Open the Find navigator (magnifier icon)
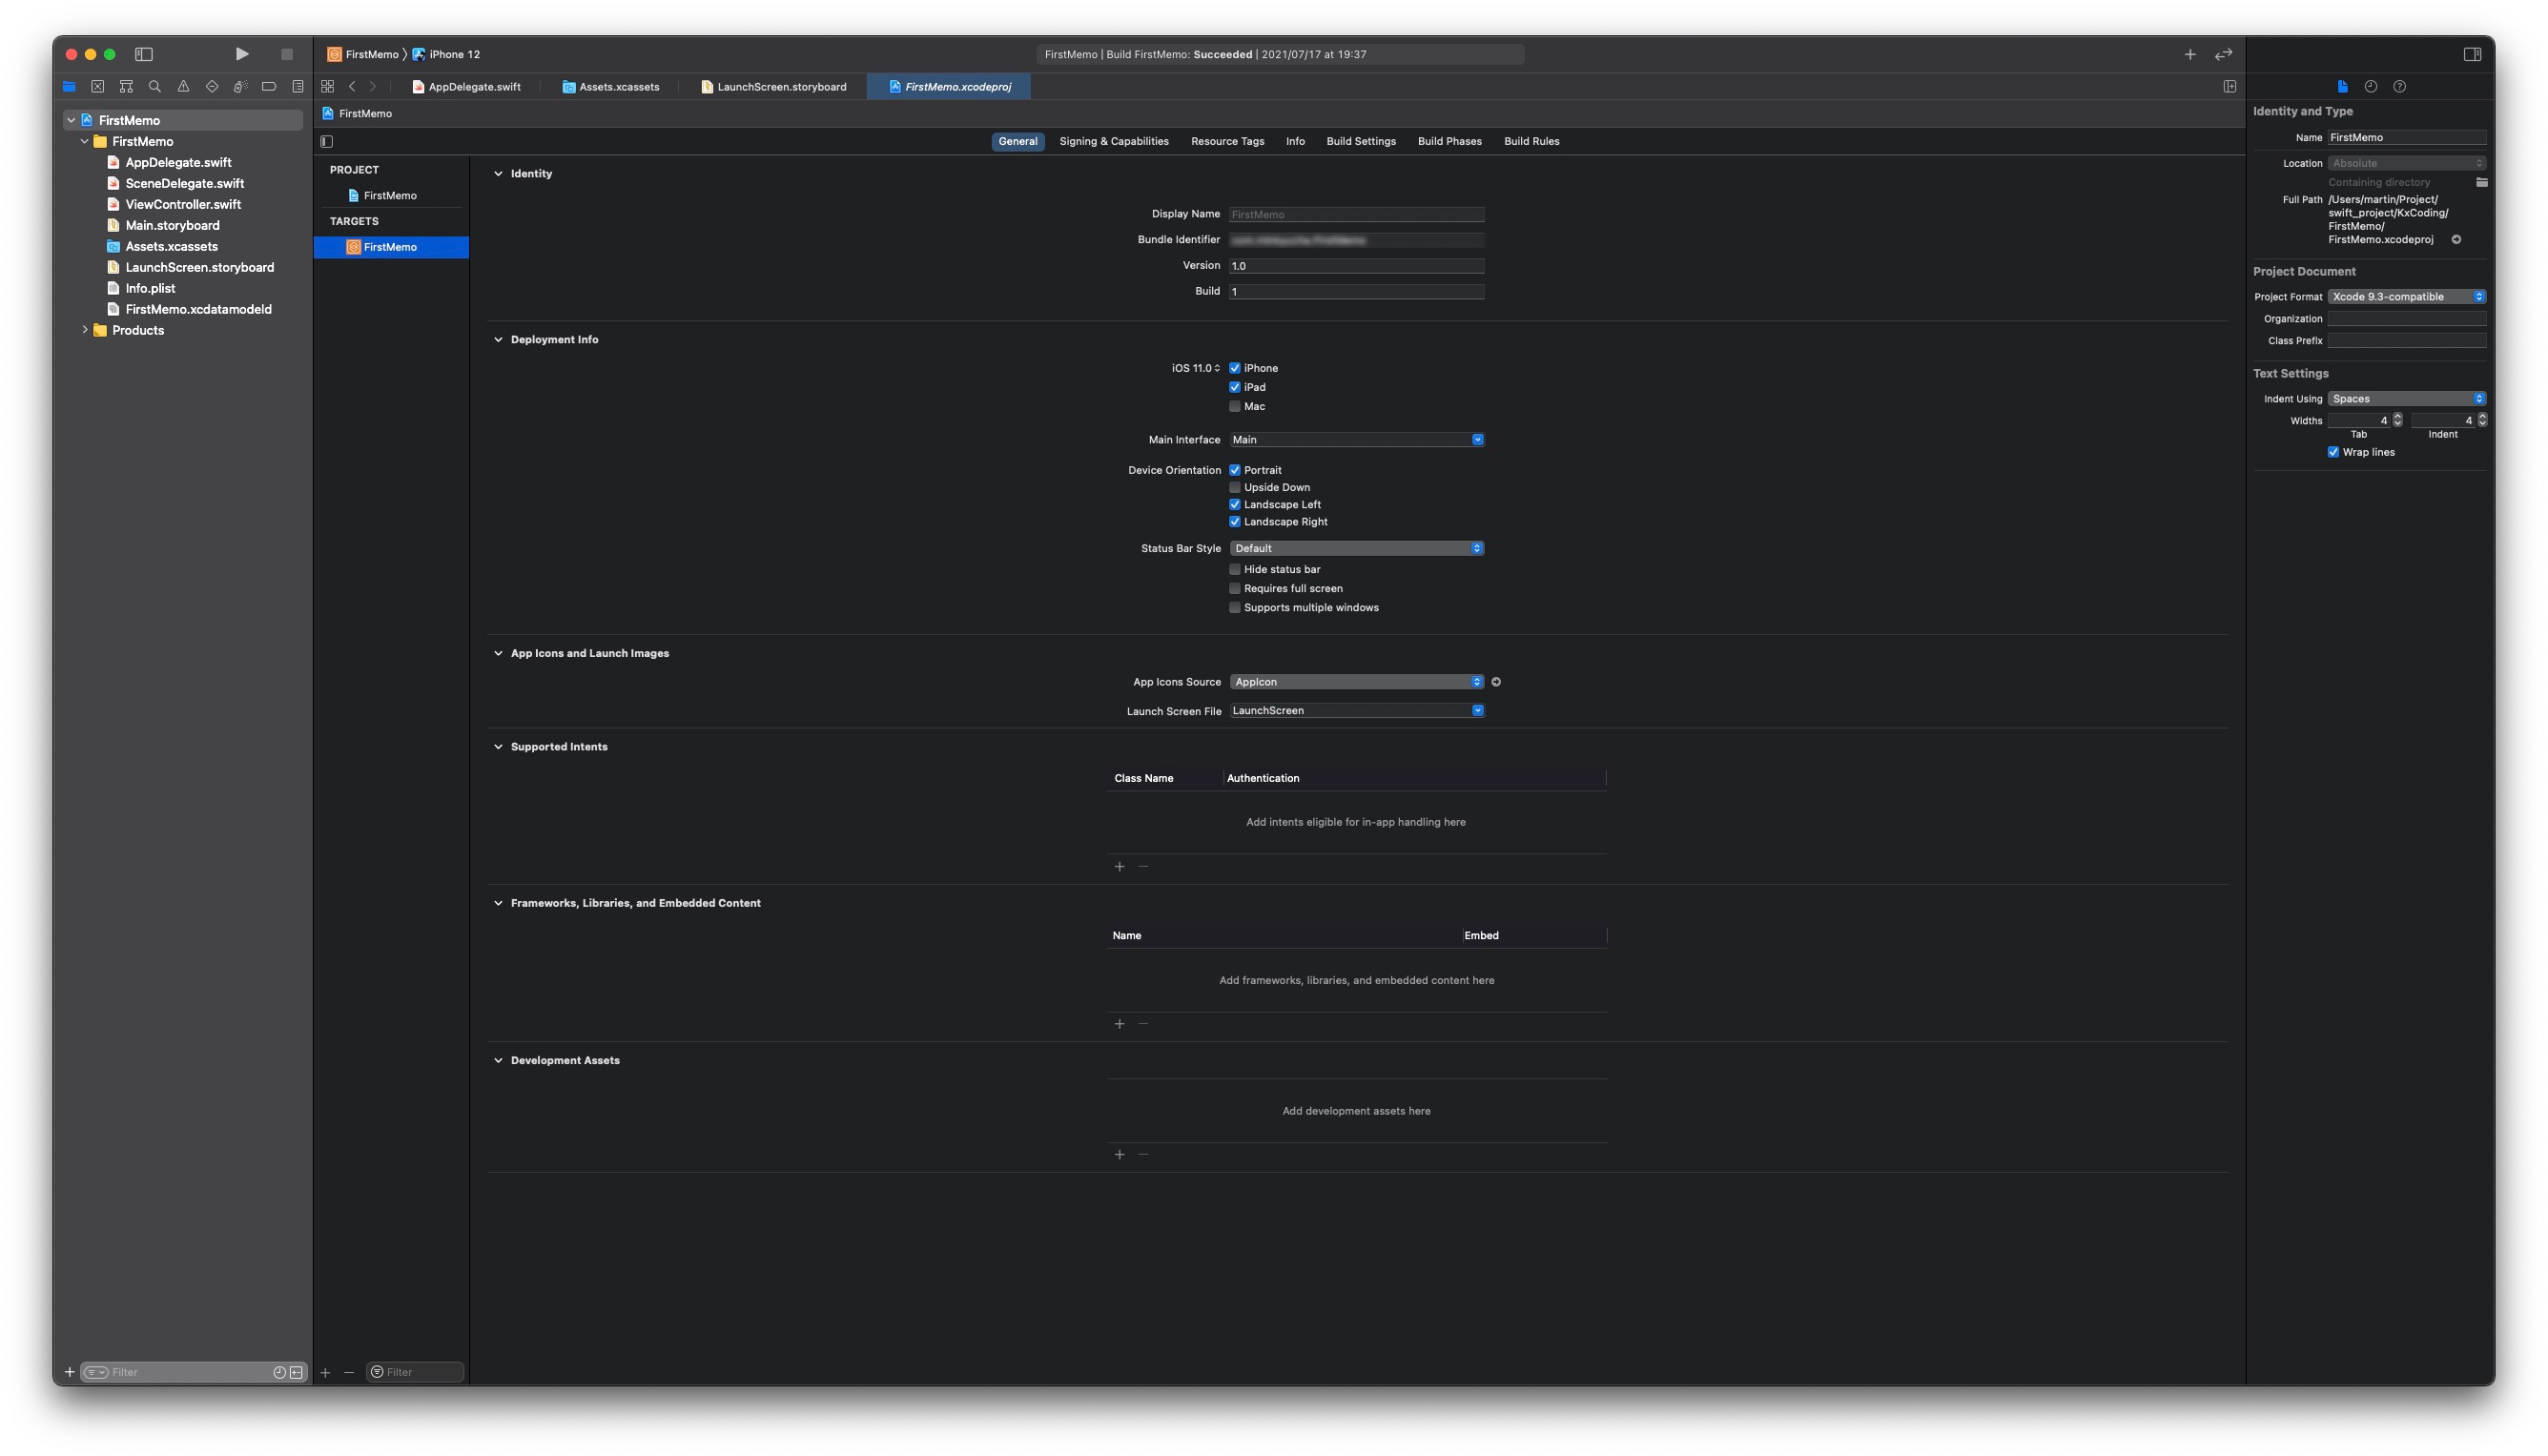2548x1456 pixels. coord(155,87)
